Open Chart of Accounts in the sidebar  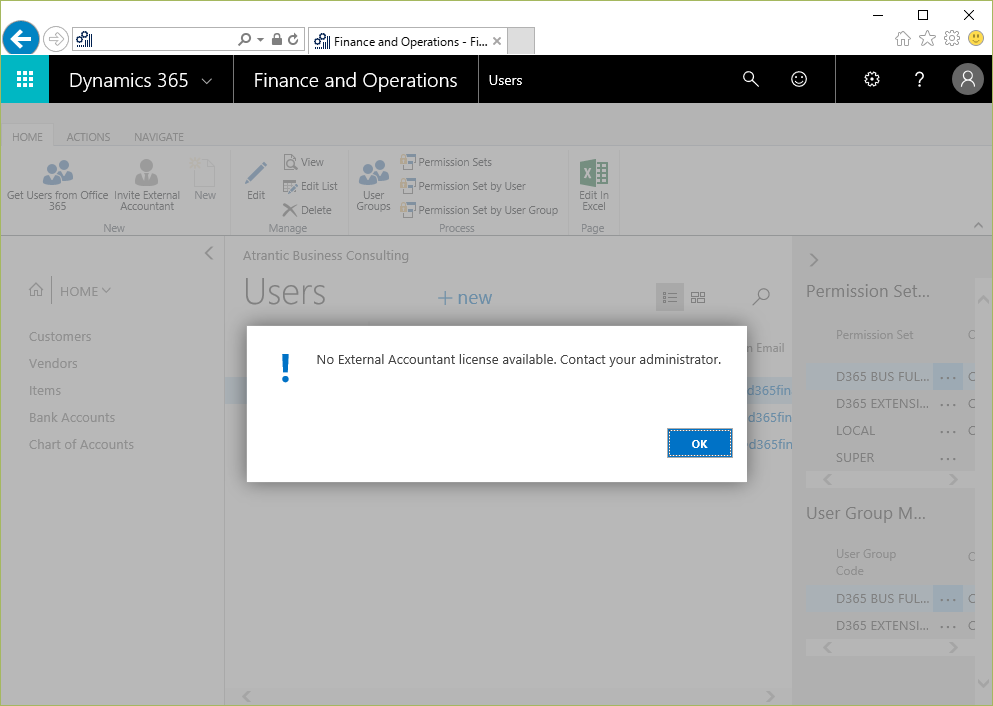[81, 445]
